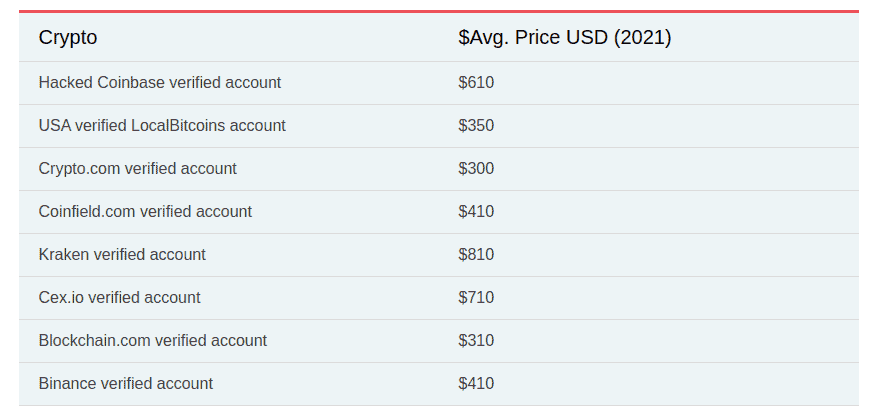Image resolution: width=871 pixels, height=418 pixels.
Task: Click the $410 price for Coinfield.com
Action: click(476, 211)
